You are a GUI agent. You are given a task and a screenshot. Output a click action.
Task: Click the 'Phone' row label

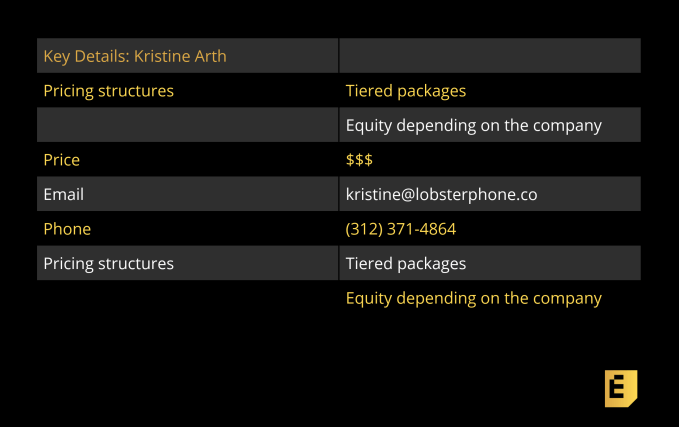click(x=67, y=229)
